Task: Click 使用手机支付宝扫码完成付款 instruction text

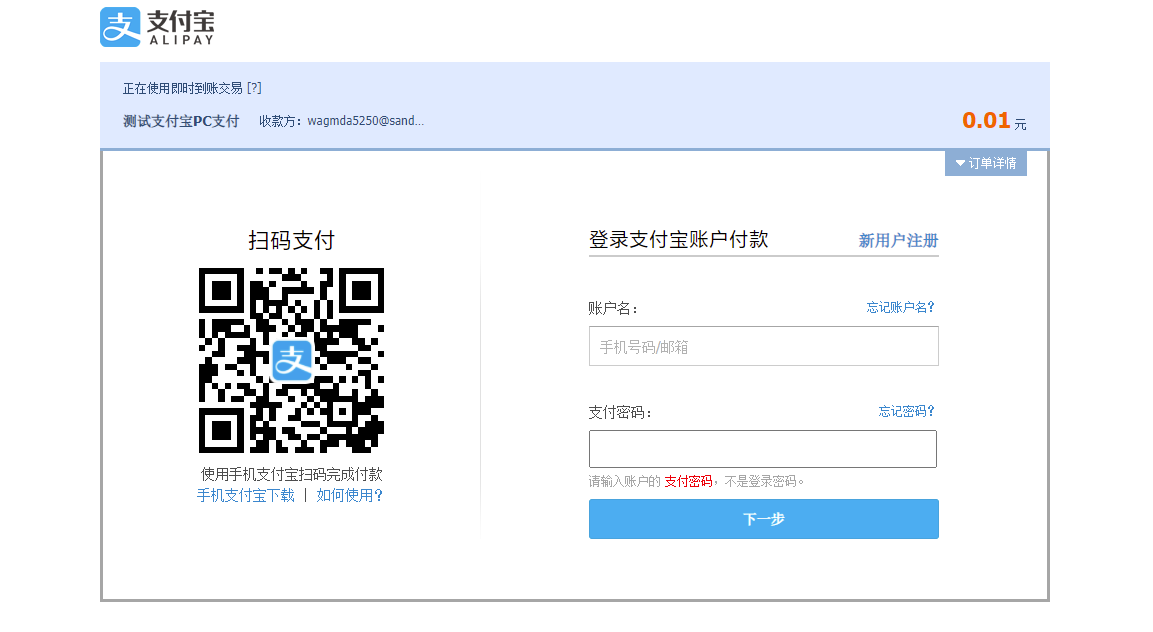Action: click(x=292, y=475)
